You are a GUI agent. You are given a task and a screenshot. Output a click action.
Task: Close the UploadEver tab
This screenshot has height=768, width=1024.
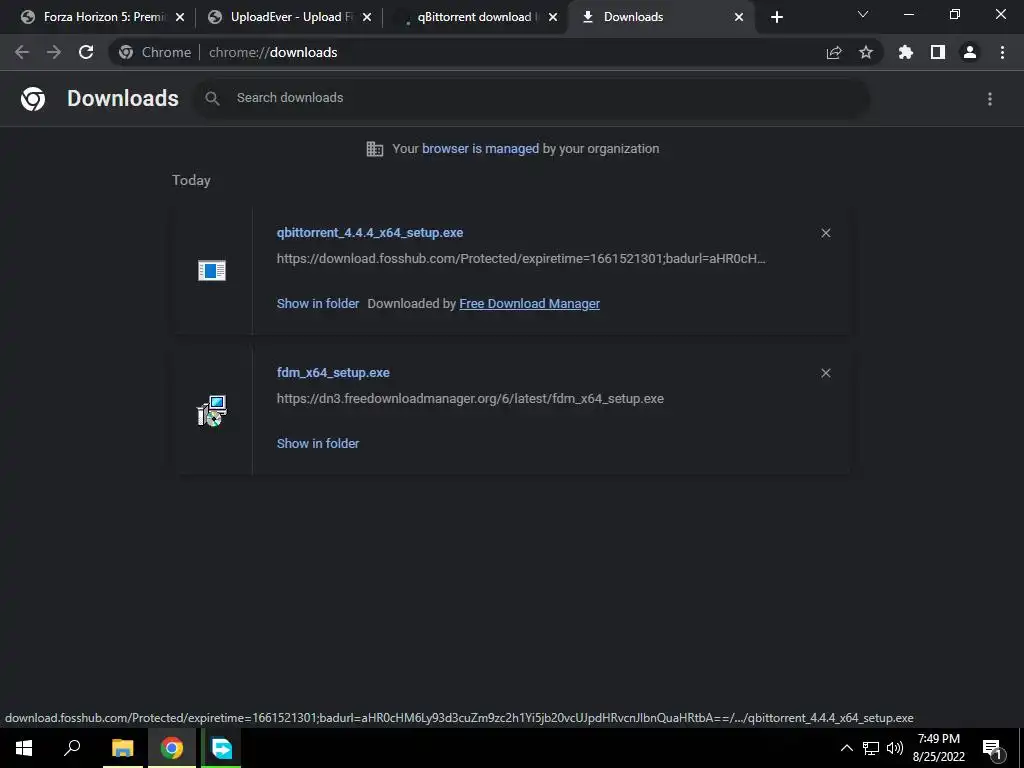click(367, 17)
